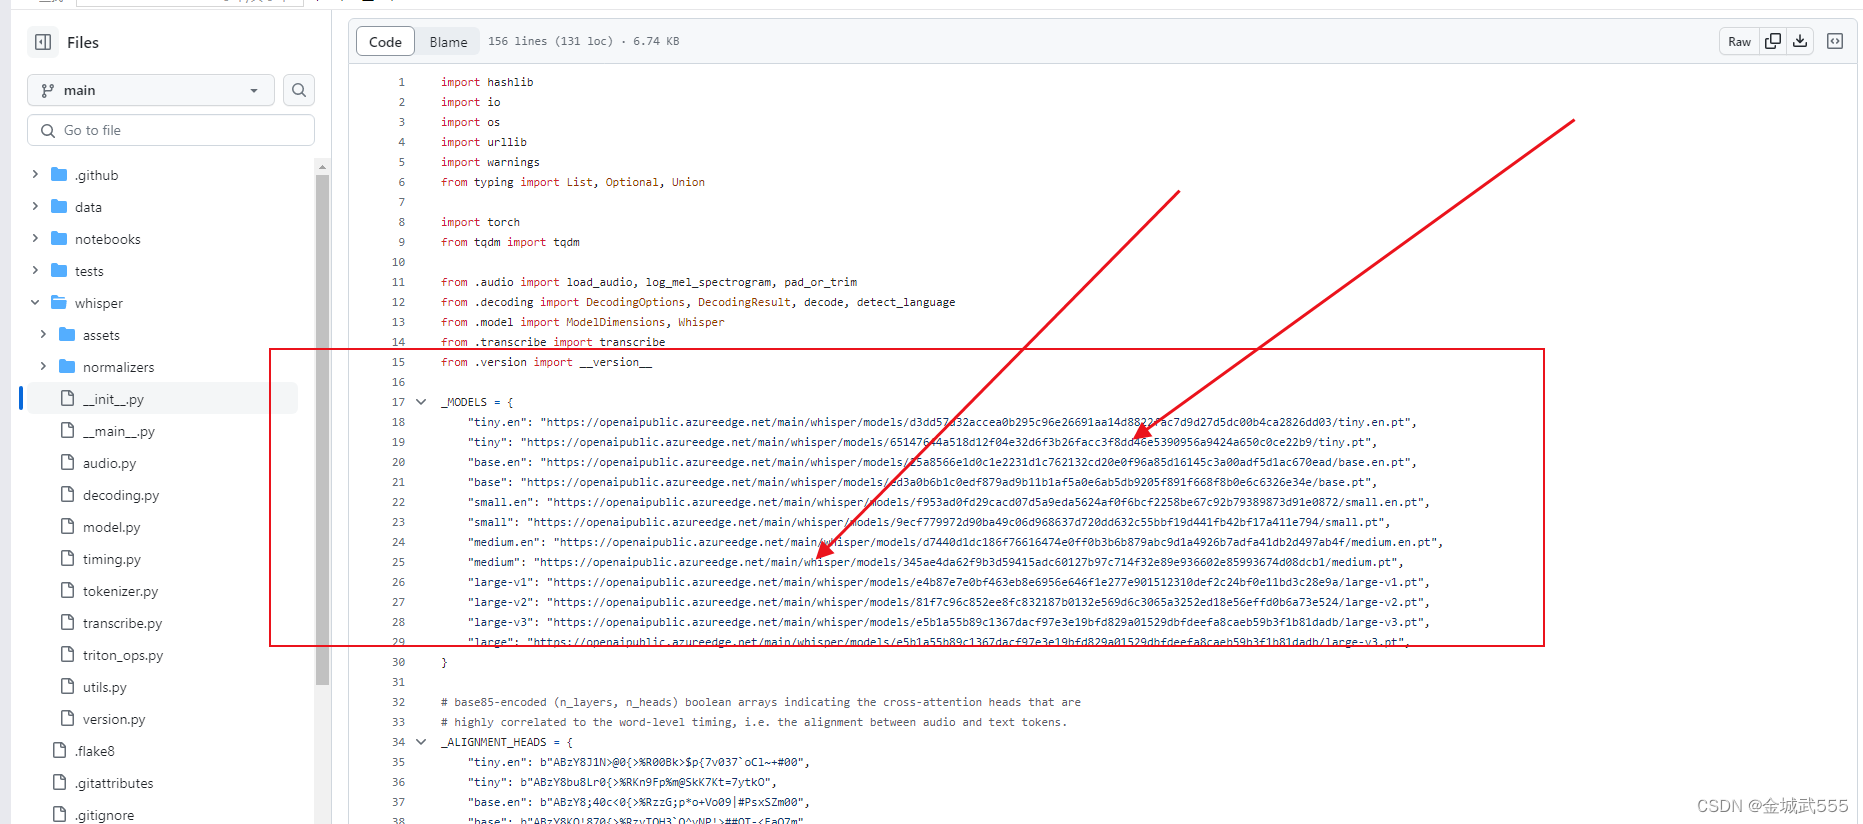The image size is (1863, 824).
Task: Open the version.py file
Action: tap(113, 719)
